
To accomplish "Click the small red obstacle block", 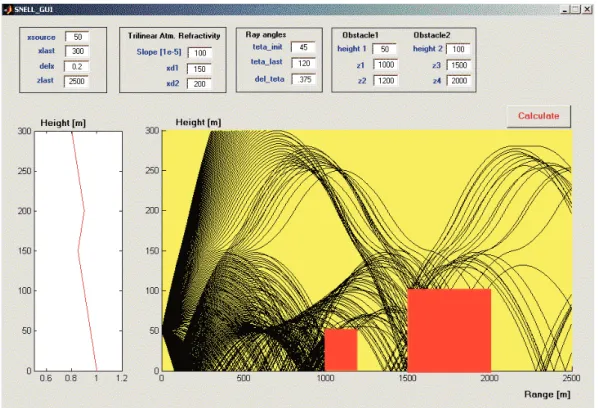I will [341, 350].
